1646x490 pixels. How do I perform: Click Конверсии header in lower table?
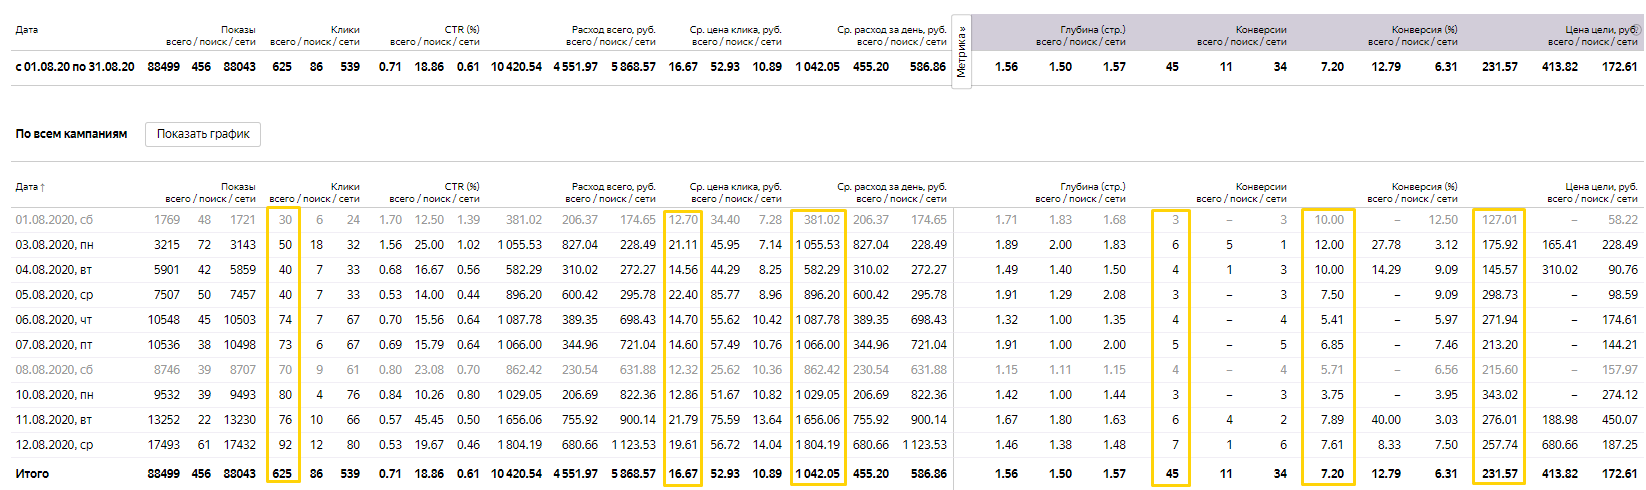tap(1260, 187)
